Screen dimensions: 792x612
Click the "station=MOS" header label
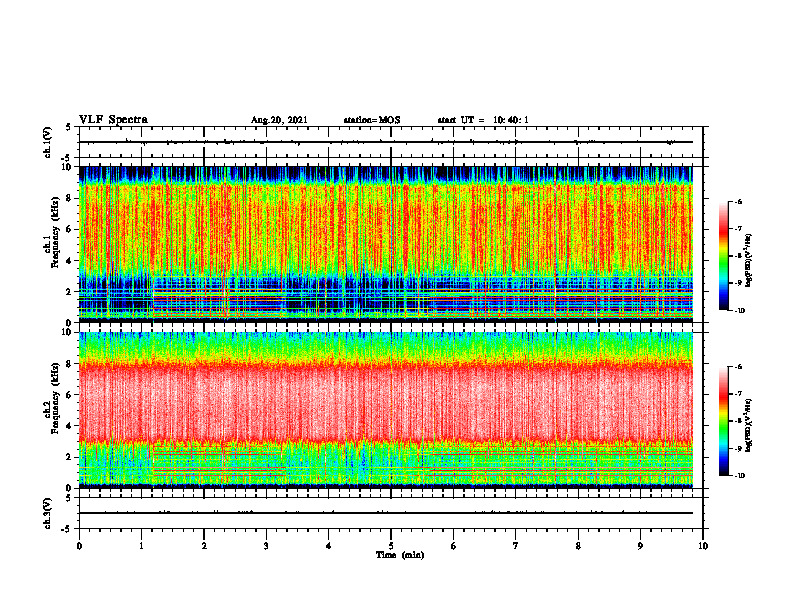372,120
